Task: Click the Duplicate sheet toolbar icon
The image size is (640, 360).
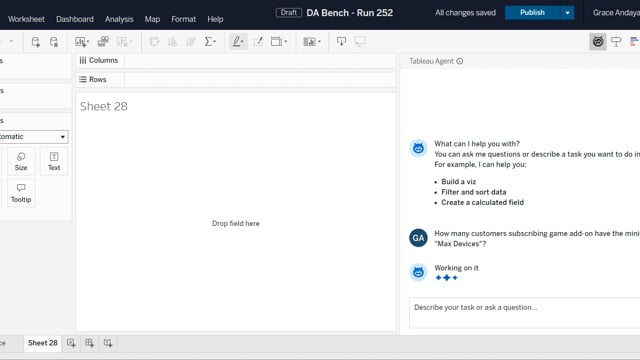Action: (x=103, y=42)
